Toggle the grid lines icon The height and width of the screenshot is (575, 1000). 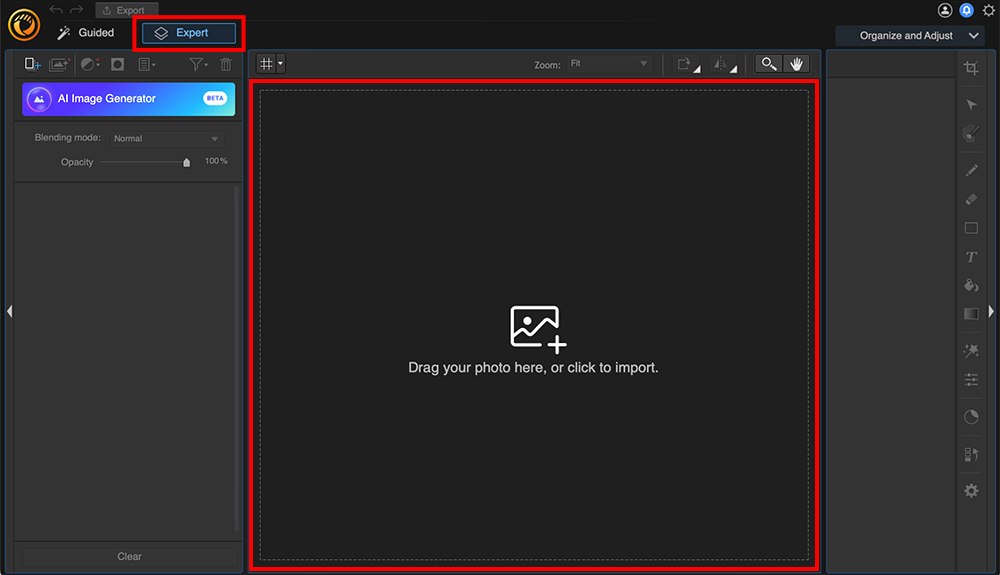[x=267, y=64]
